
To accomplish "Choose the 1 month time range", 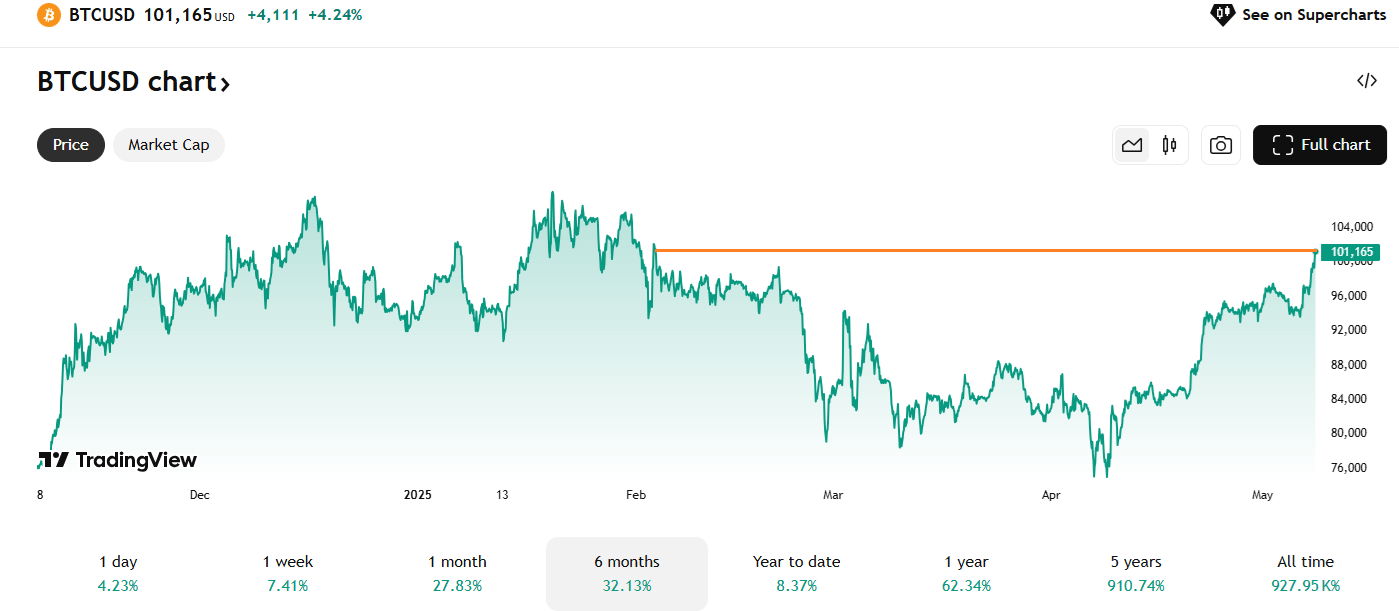I will (457, 573).
